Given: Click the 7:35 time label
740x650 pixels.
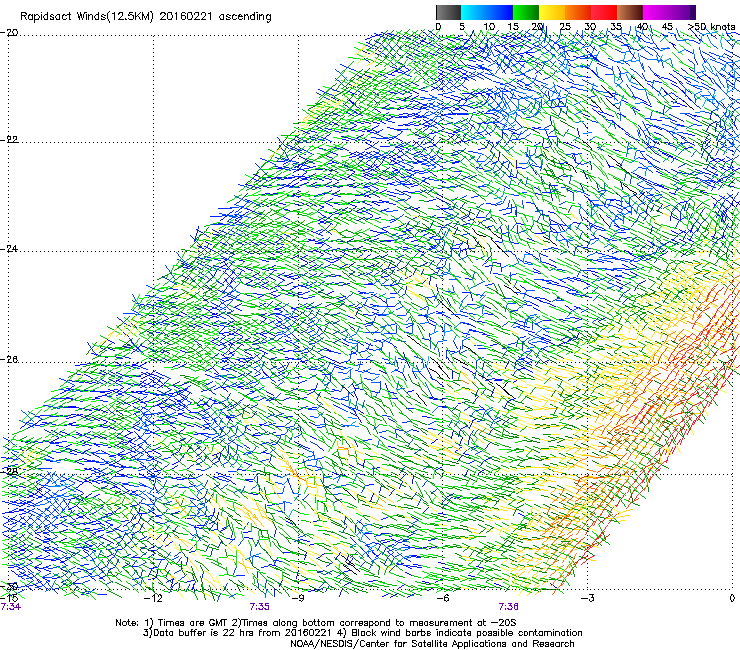Looking at the screenshot, I should pos(260,607).
